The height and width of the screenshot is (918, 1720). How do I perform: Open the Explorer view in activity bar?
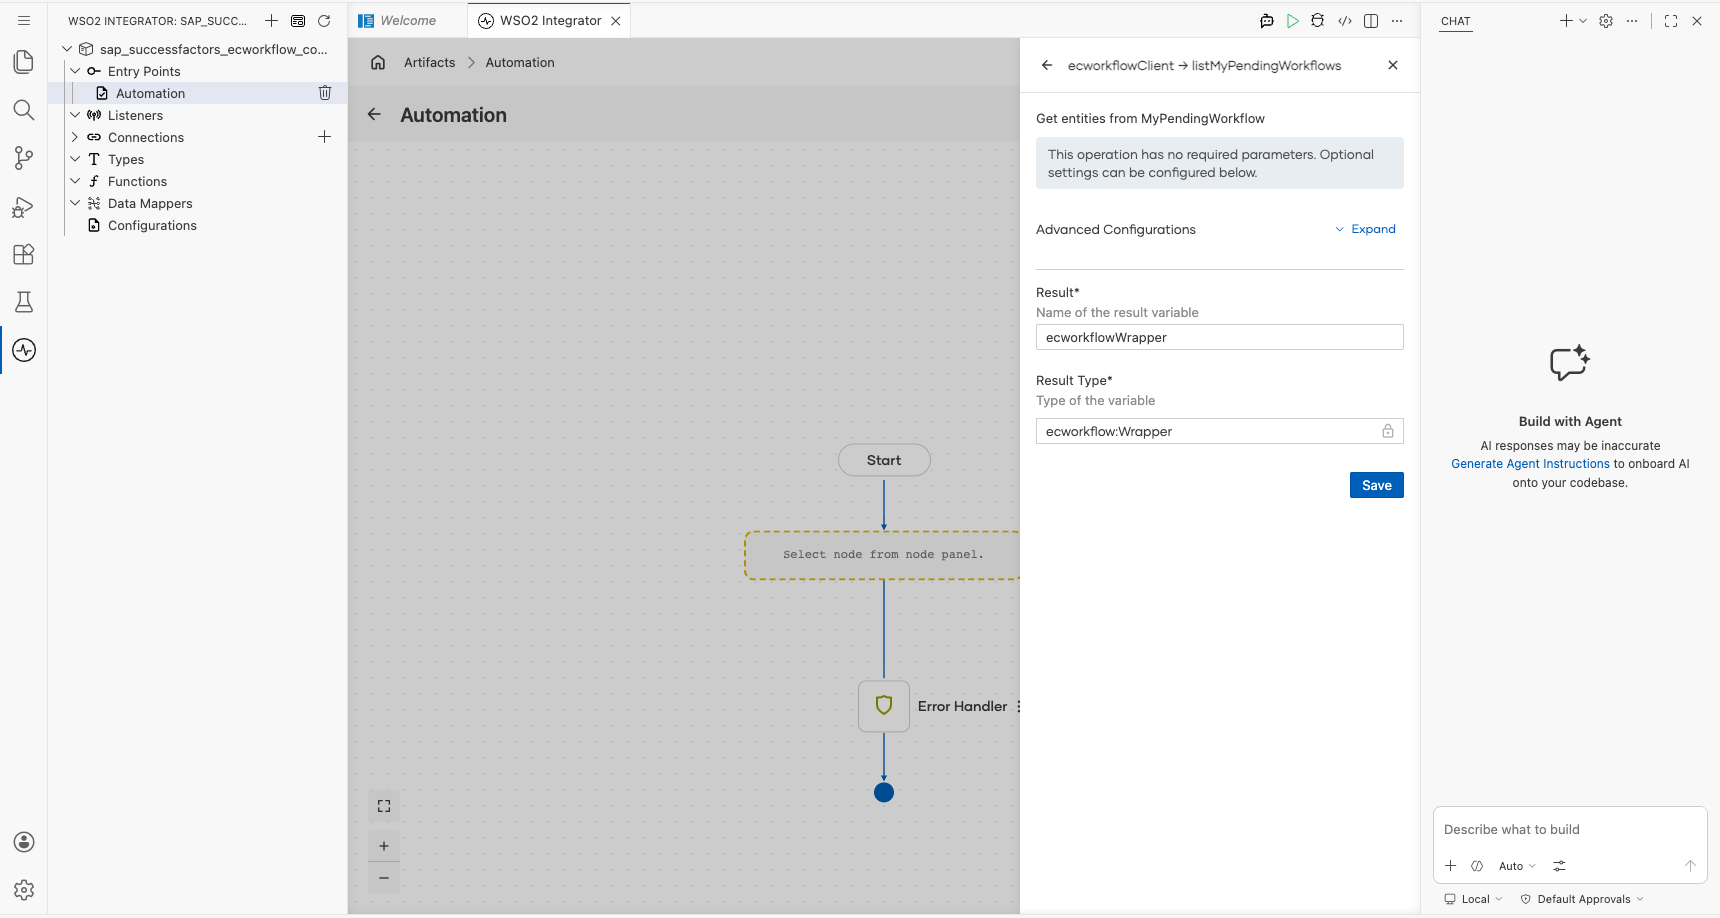[x=24, y=62]
